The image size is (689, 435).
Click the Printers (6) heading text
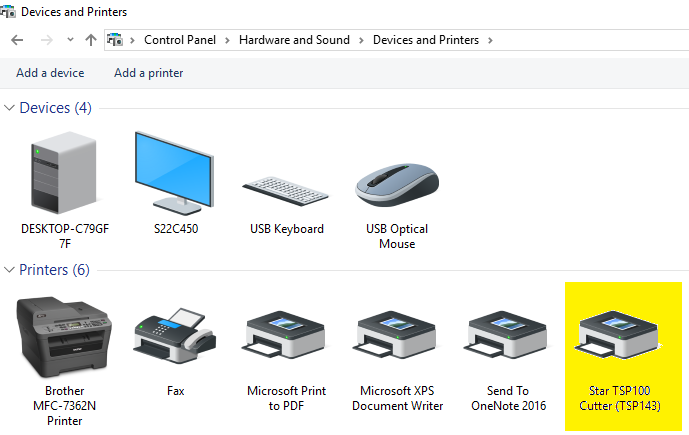click(54, 270)
